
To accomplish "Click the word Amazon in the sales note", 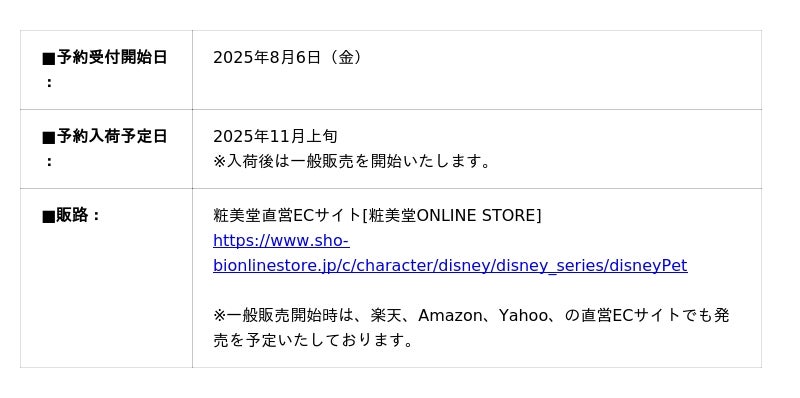I will coord(450,315).
